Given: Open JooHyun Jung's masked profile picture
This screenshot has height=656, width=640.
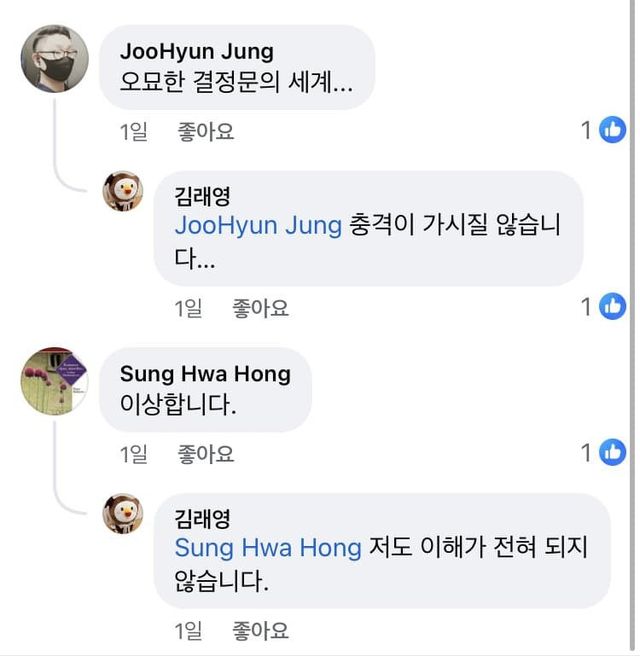Looking at the screenshot, I should point(54,58).
